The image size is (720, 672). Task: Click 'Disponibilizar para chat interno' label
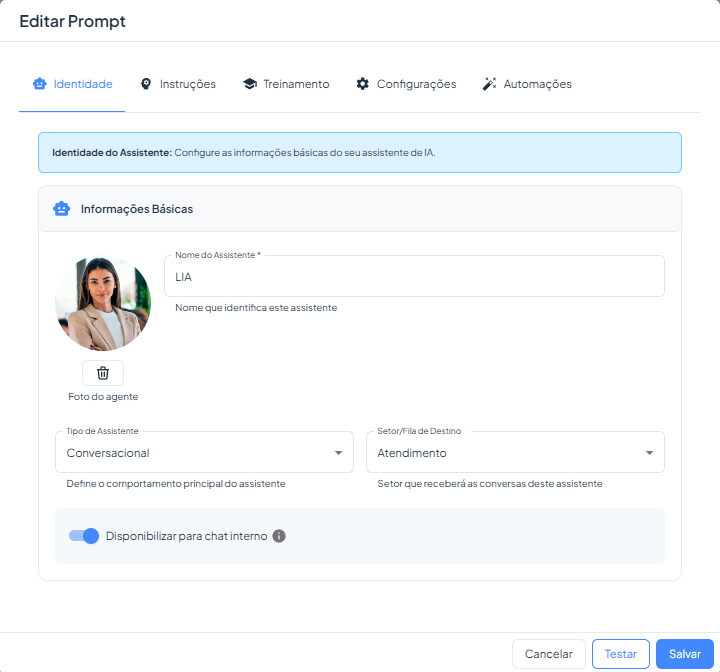coord(186,536)
